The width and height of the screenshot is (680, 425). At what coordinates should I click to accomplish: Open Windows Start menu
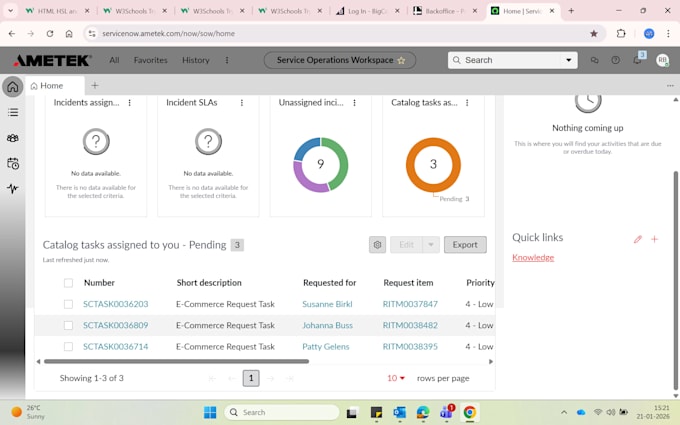210,412
